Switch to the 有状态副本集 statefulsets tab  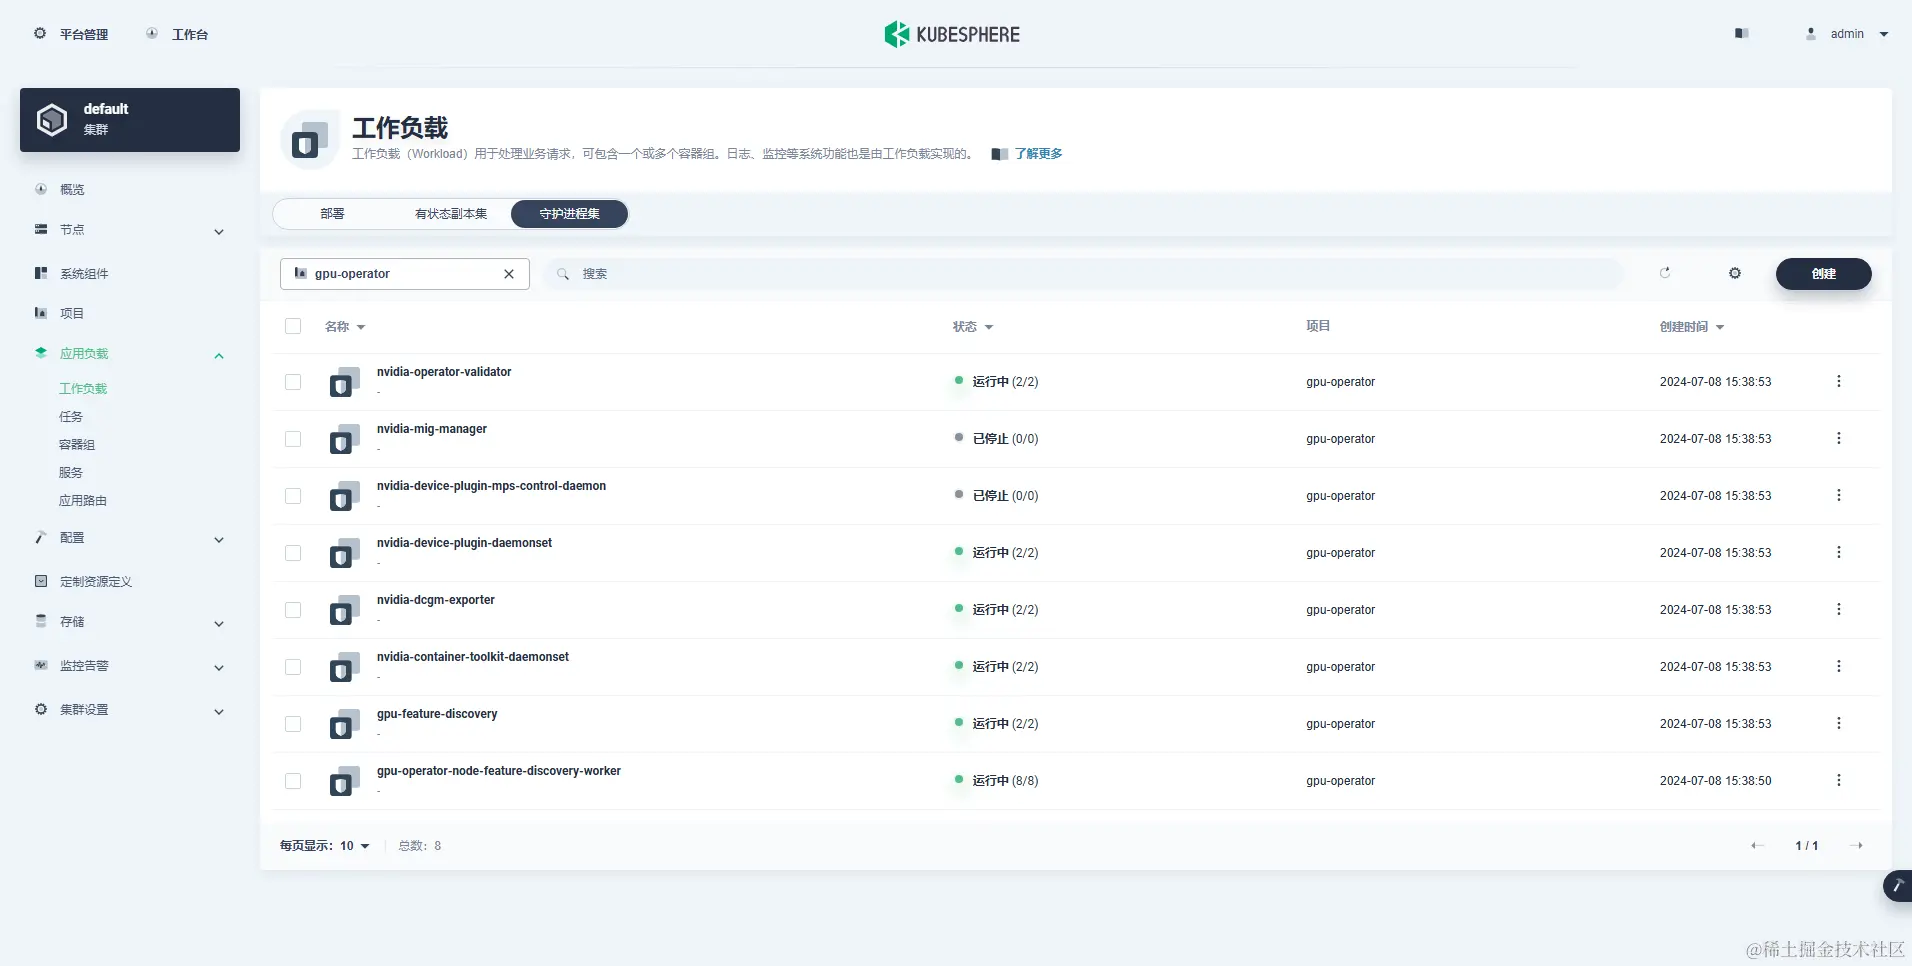coord(451,214)
